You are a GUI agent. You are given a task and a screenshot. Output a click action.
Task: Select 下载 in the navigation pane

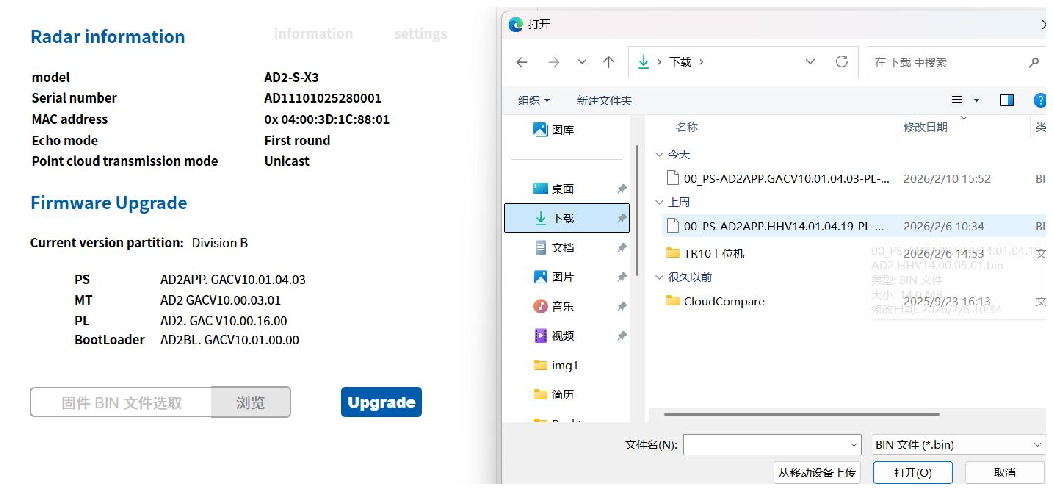567,218
